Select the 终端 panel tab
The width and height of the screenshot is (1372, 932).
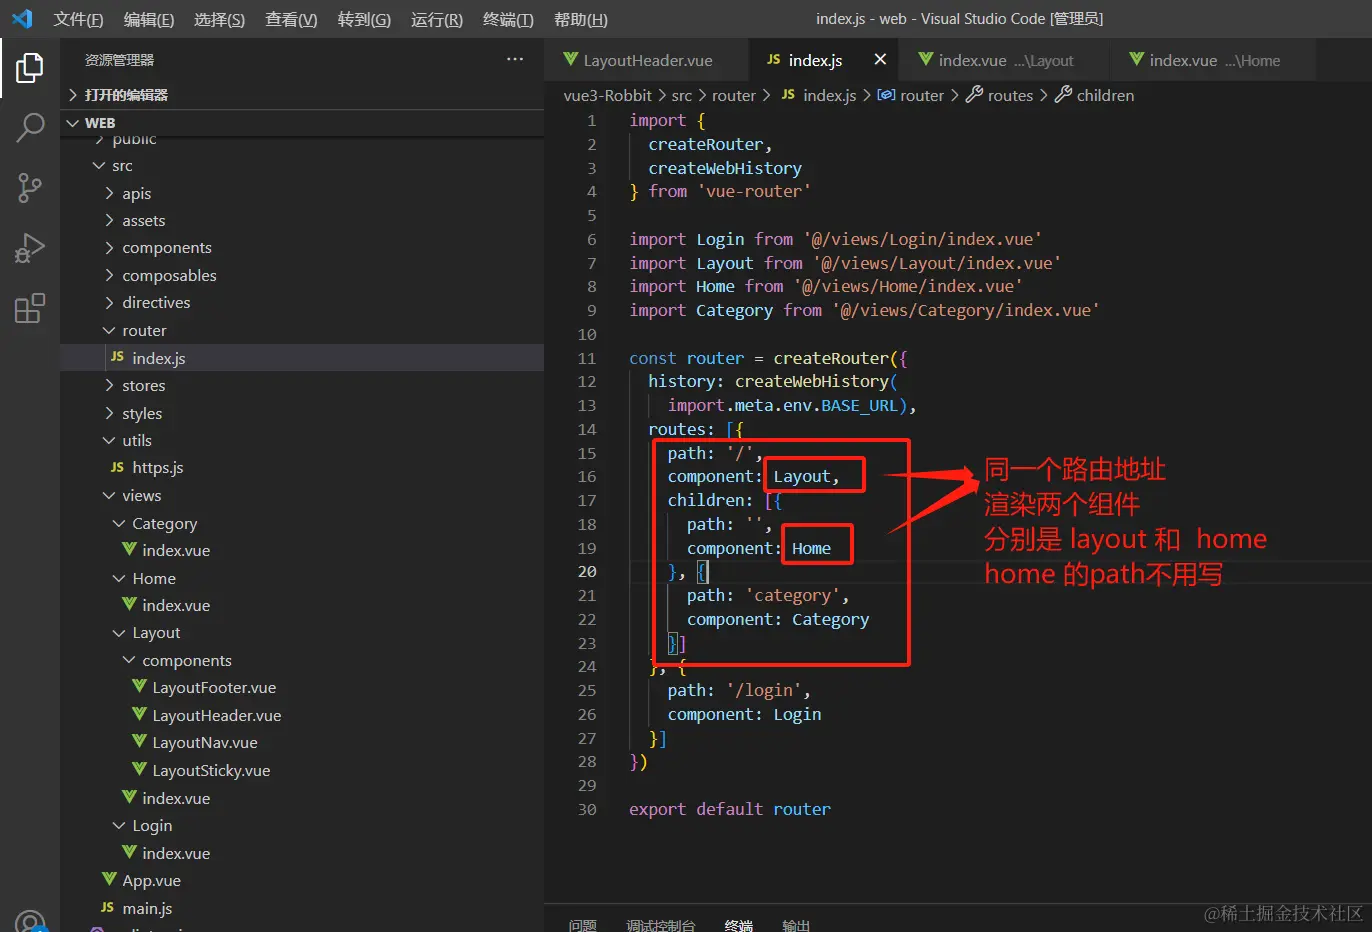pyautogui.click(x=738, y=925)
